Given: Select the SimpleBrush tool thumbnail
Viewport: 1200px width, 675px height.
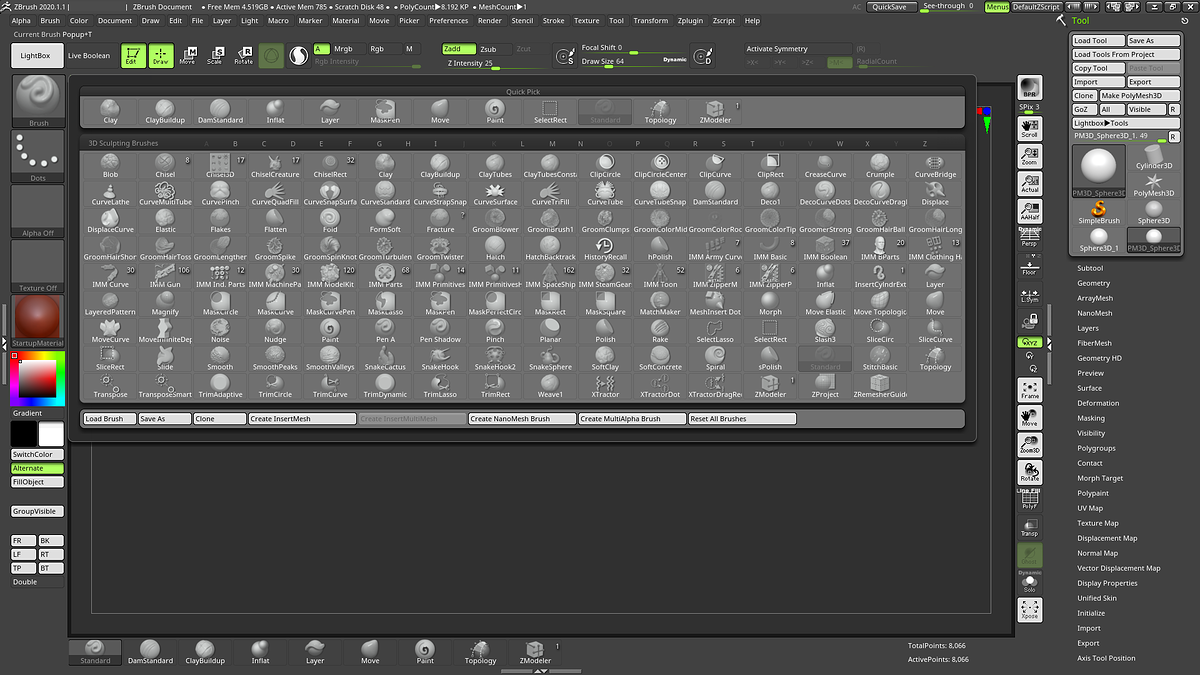Looking at the screenshot, I should pyautogui.click(x=1099, y=213).
